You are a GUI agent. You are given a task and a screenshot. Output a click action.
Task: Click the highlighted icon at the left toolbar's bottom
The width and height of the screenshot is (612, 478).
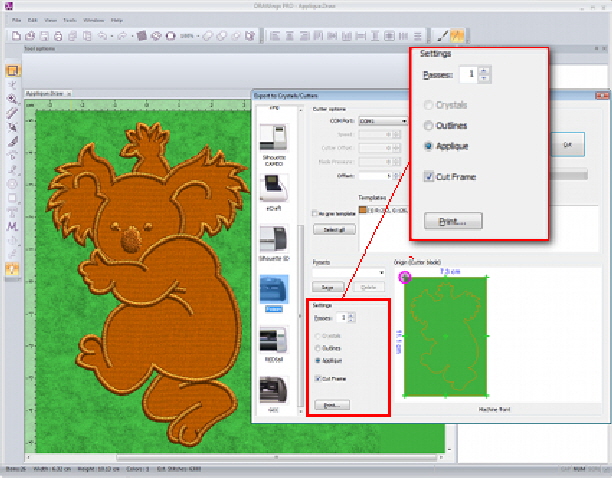click(12, 269)
